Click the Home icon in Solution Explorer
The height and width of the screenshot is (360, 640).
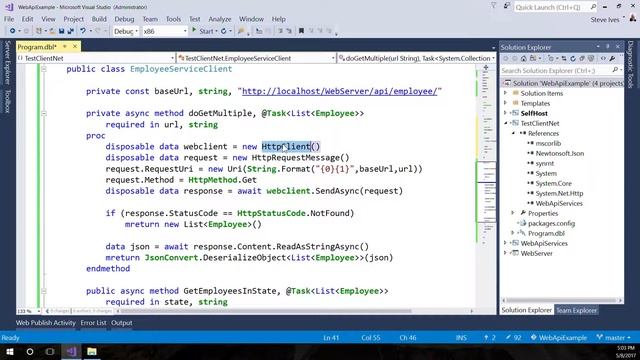click(x=524, y=59)
